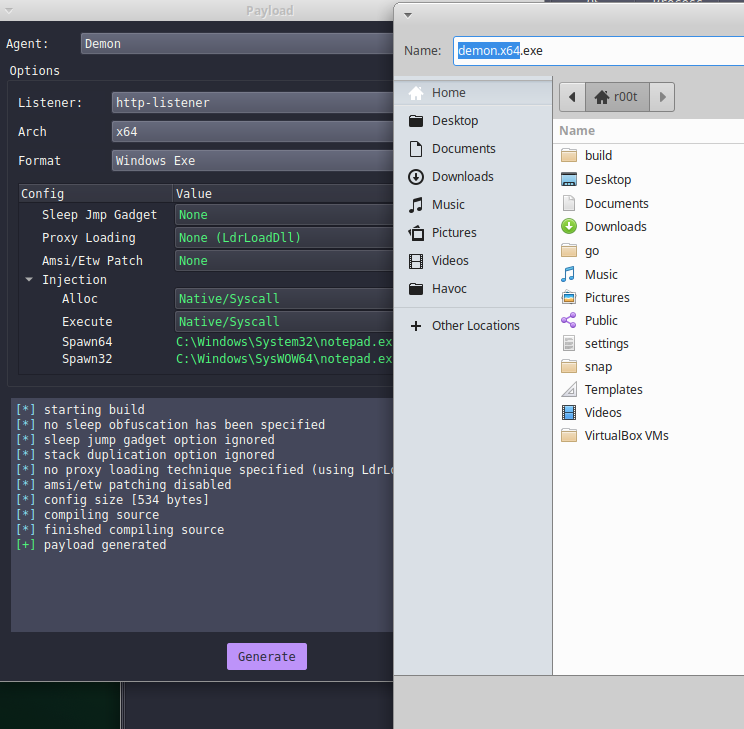Click the Music icon in file list
The height and width of the screenshot is (729, 744).
(569, 274)
